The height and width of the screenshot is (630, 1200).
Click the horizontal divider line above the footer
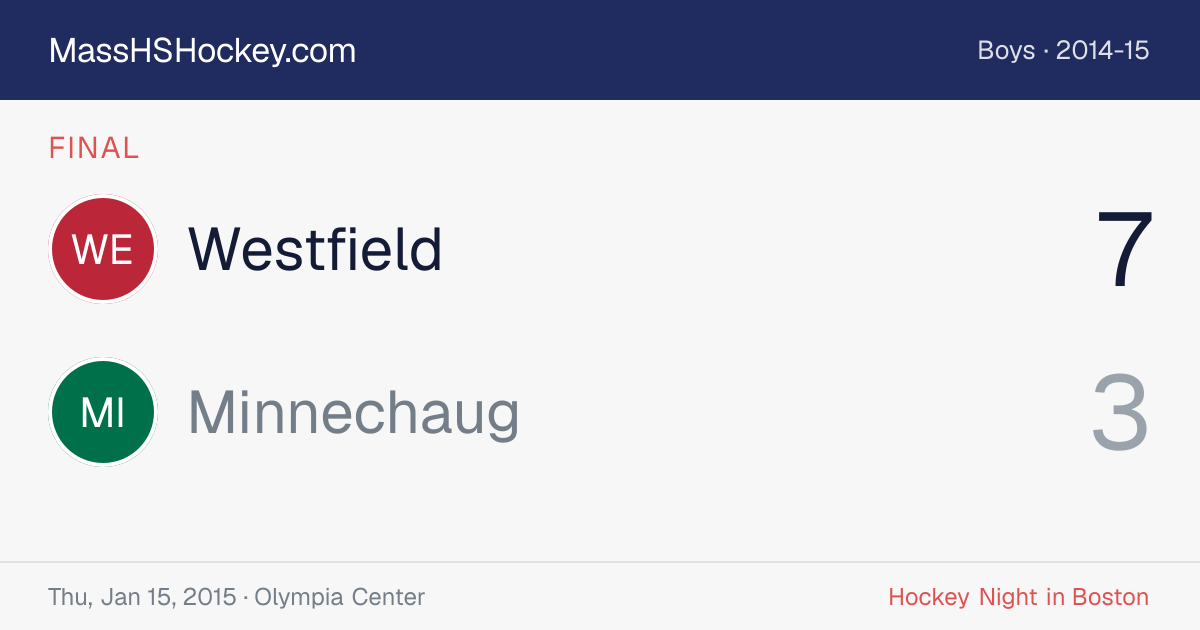point(600,562)
